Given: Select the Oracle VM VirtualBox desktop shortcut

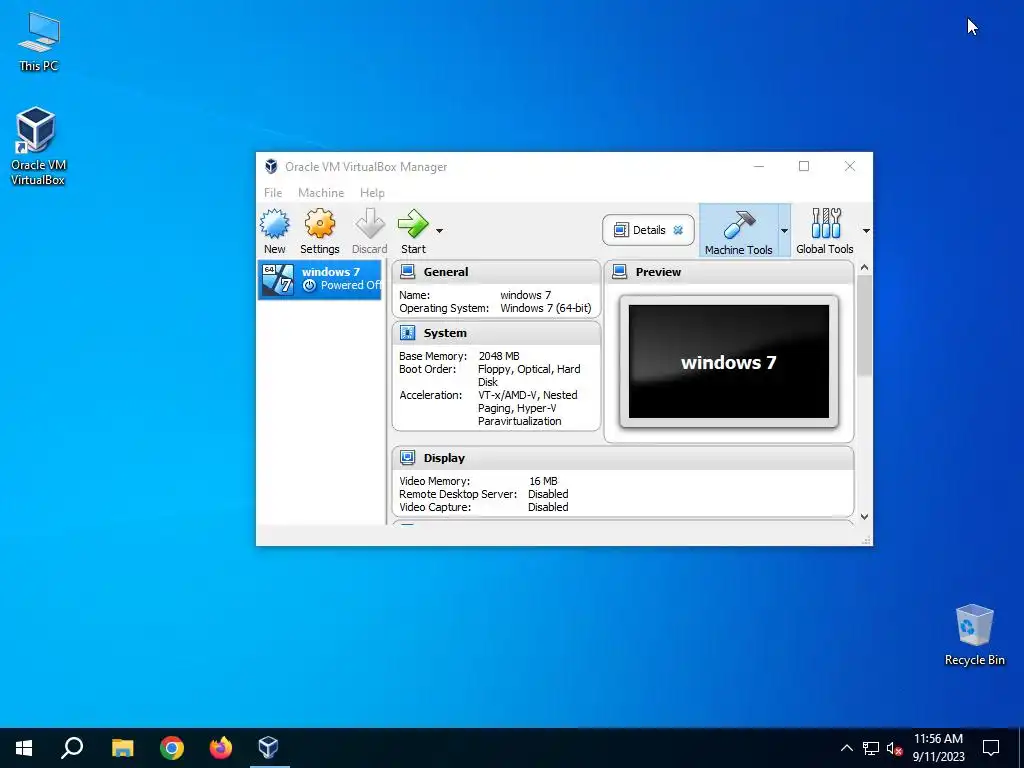Looking at the screenshot, I should point(37,146).
